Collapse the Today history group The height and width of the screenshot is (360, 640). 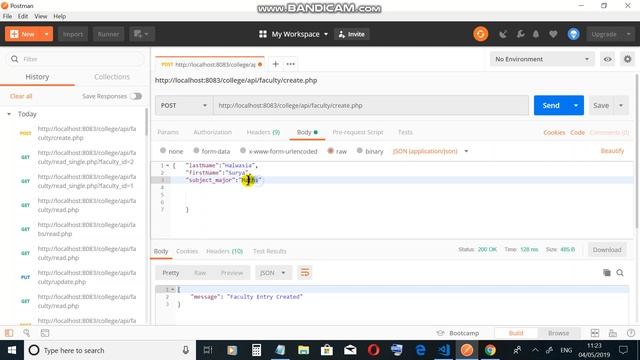pyautogui.click(x=9, y=114)
